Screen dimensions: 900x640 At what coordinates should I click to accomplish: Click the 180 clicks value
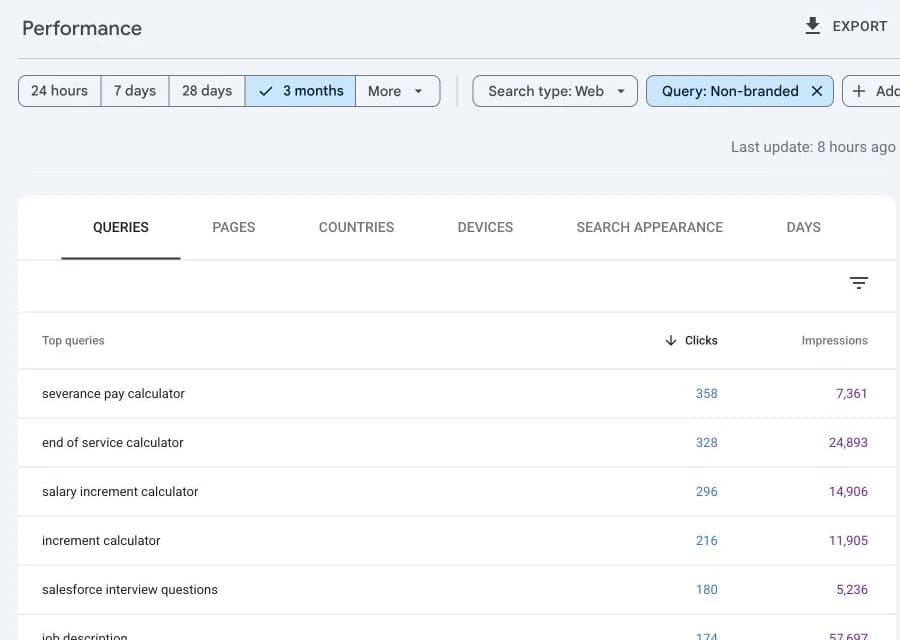pos(707,589)
